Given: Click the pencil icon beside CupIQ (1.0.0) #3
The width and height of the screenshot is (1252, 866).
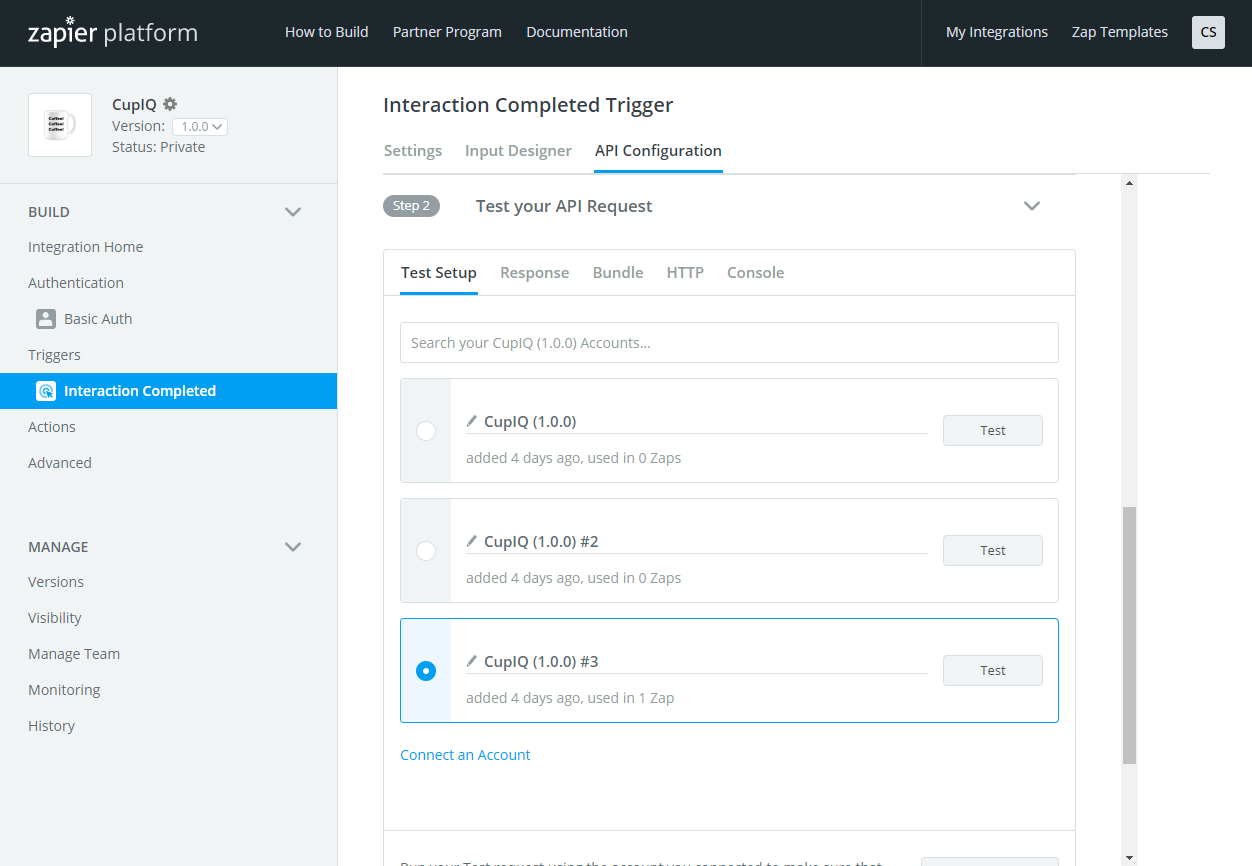Looking at the screenshot, I should click(472, 661).
